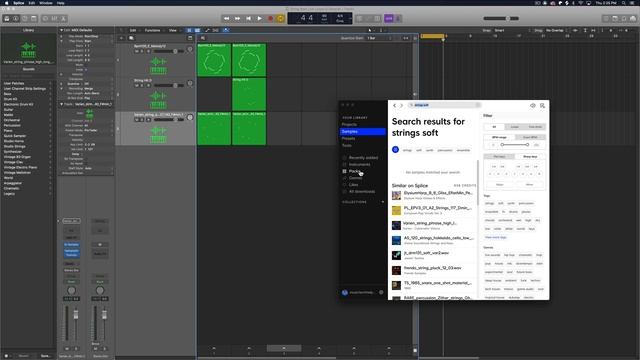
Task: Click the Logic transport Play button
Action: 260,18
